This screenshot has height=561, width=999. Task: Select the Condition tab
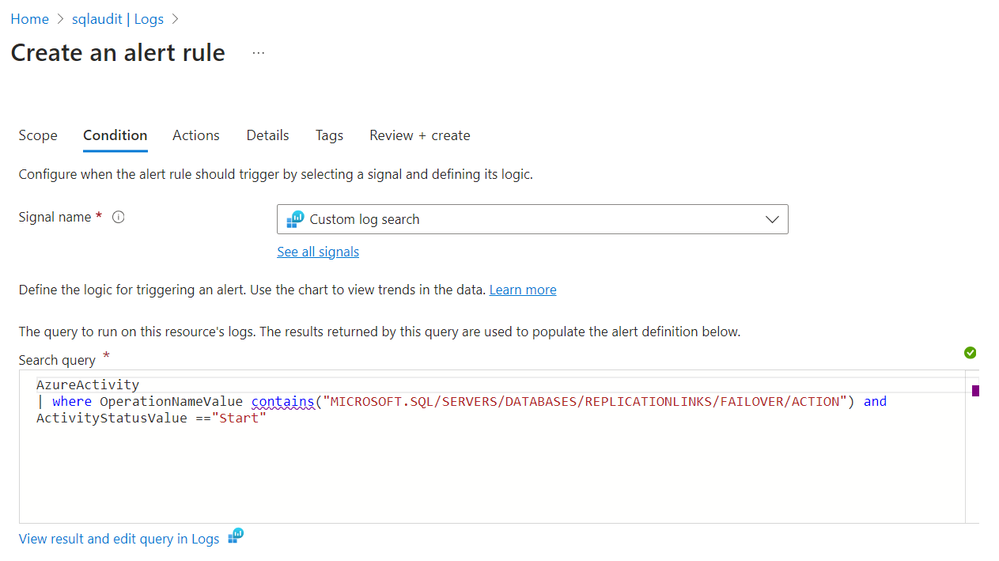point(115,135)
